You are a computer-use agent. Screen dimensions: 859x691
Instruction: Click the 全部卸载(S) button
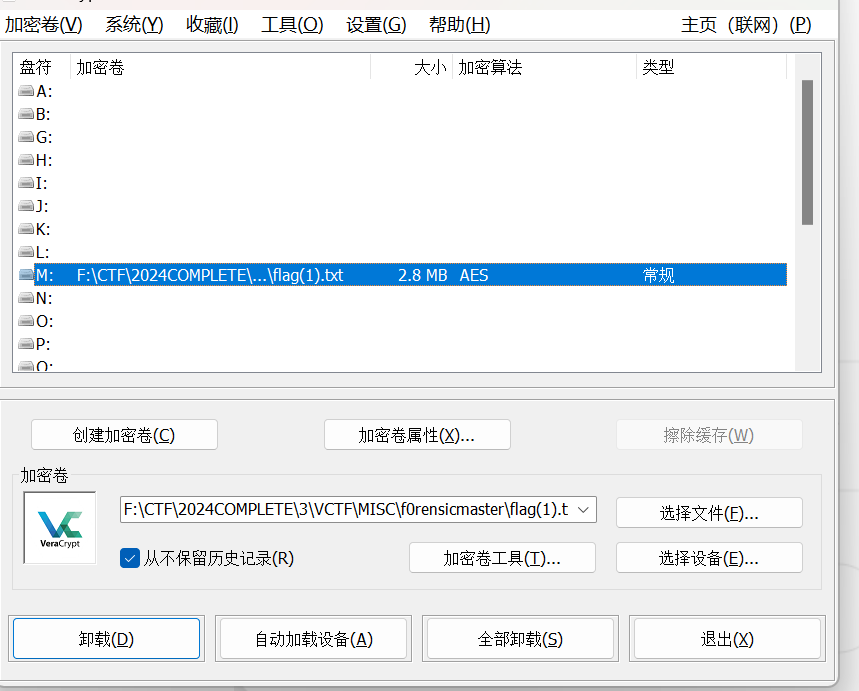click(x=520, y=638)
